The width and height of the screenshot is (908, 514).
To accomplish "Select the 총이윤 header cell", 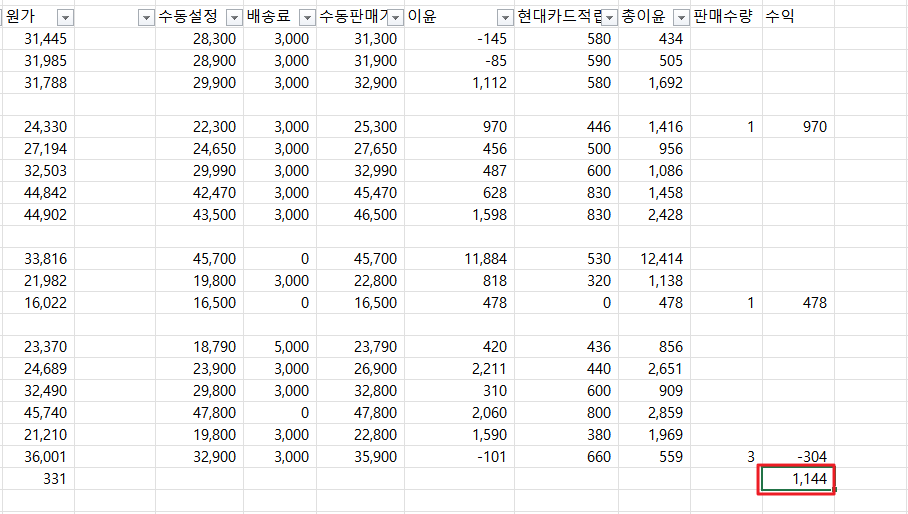I will click(654, 17).
